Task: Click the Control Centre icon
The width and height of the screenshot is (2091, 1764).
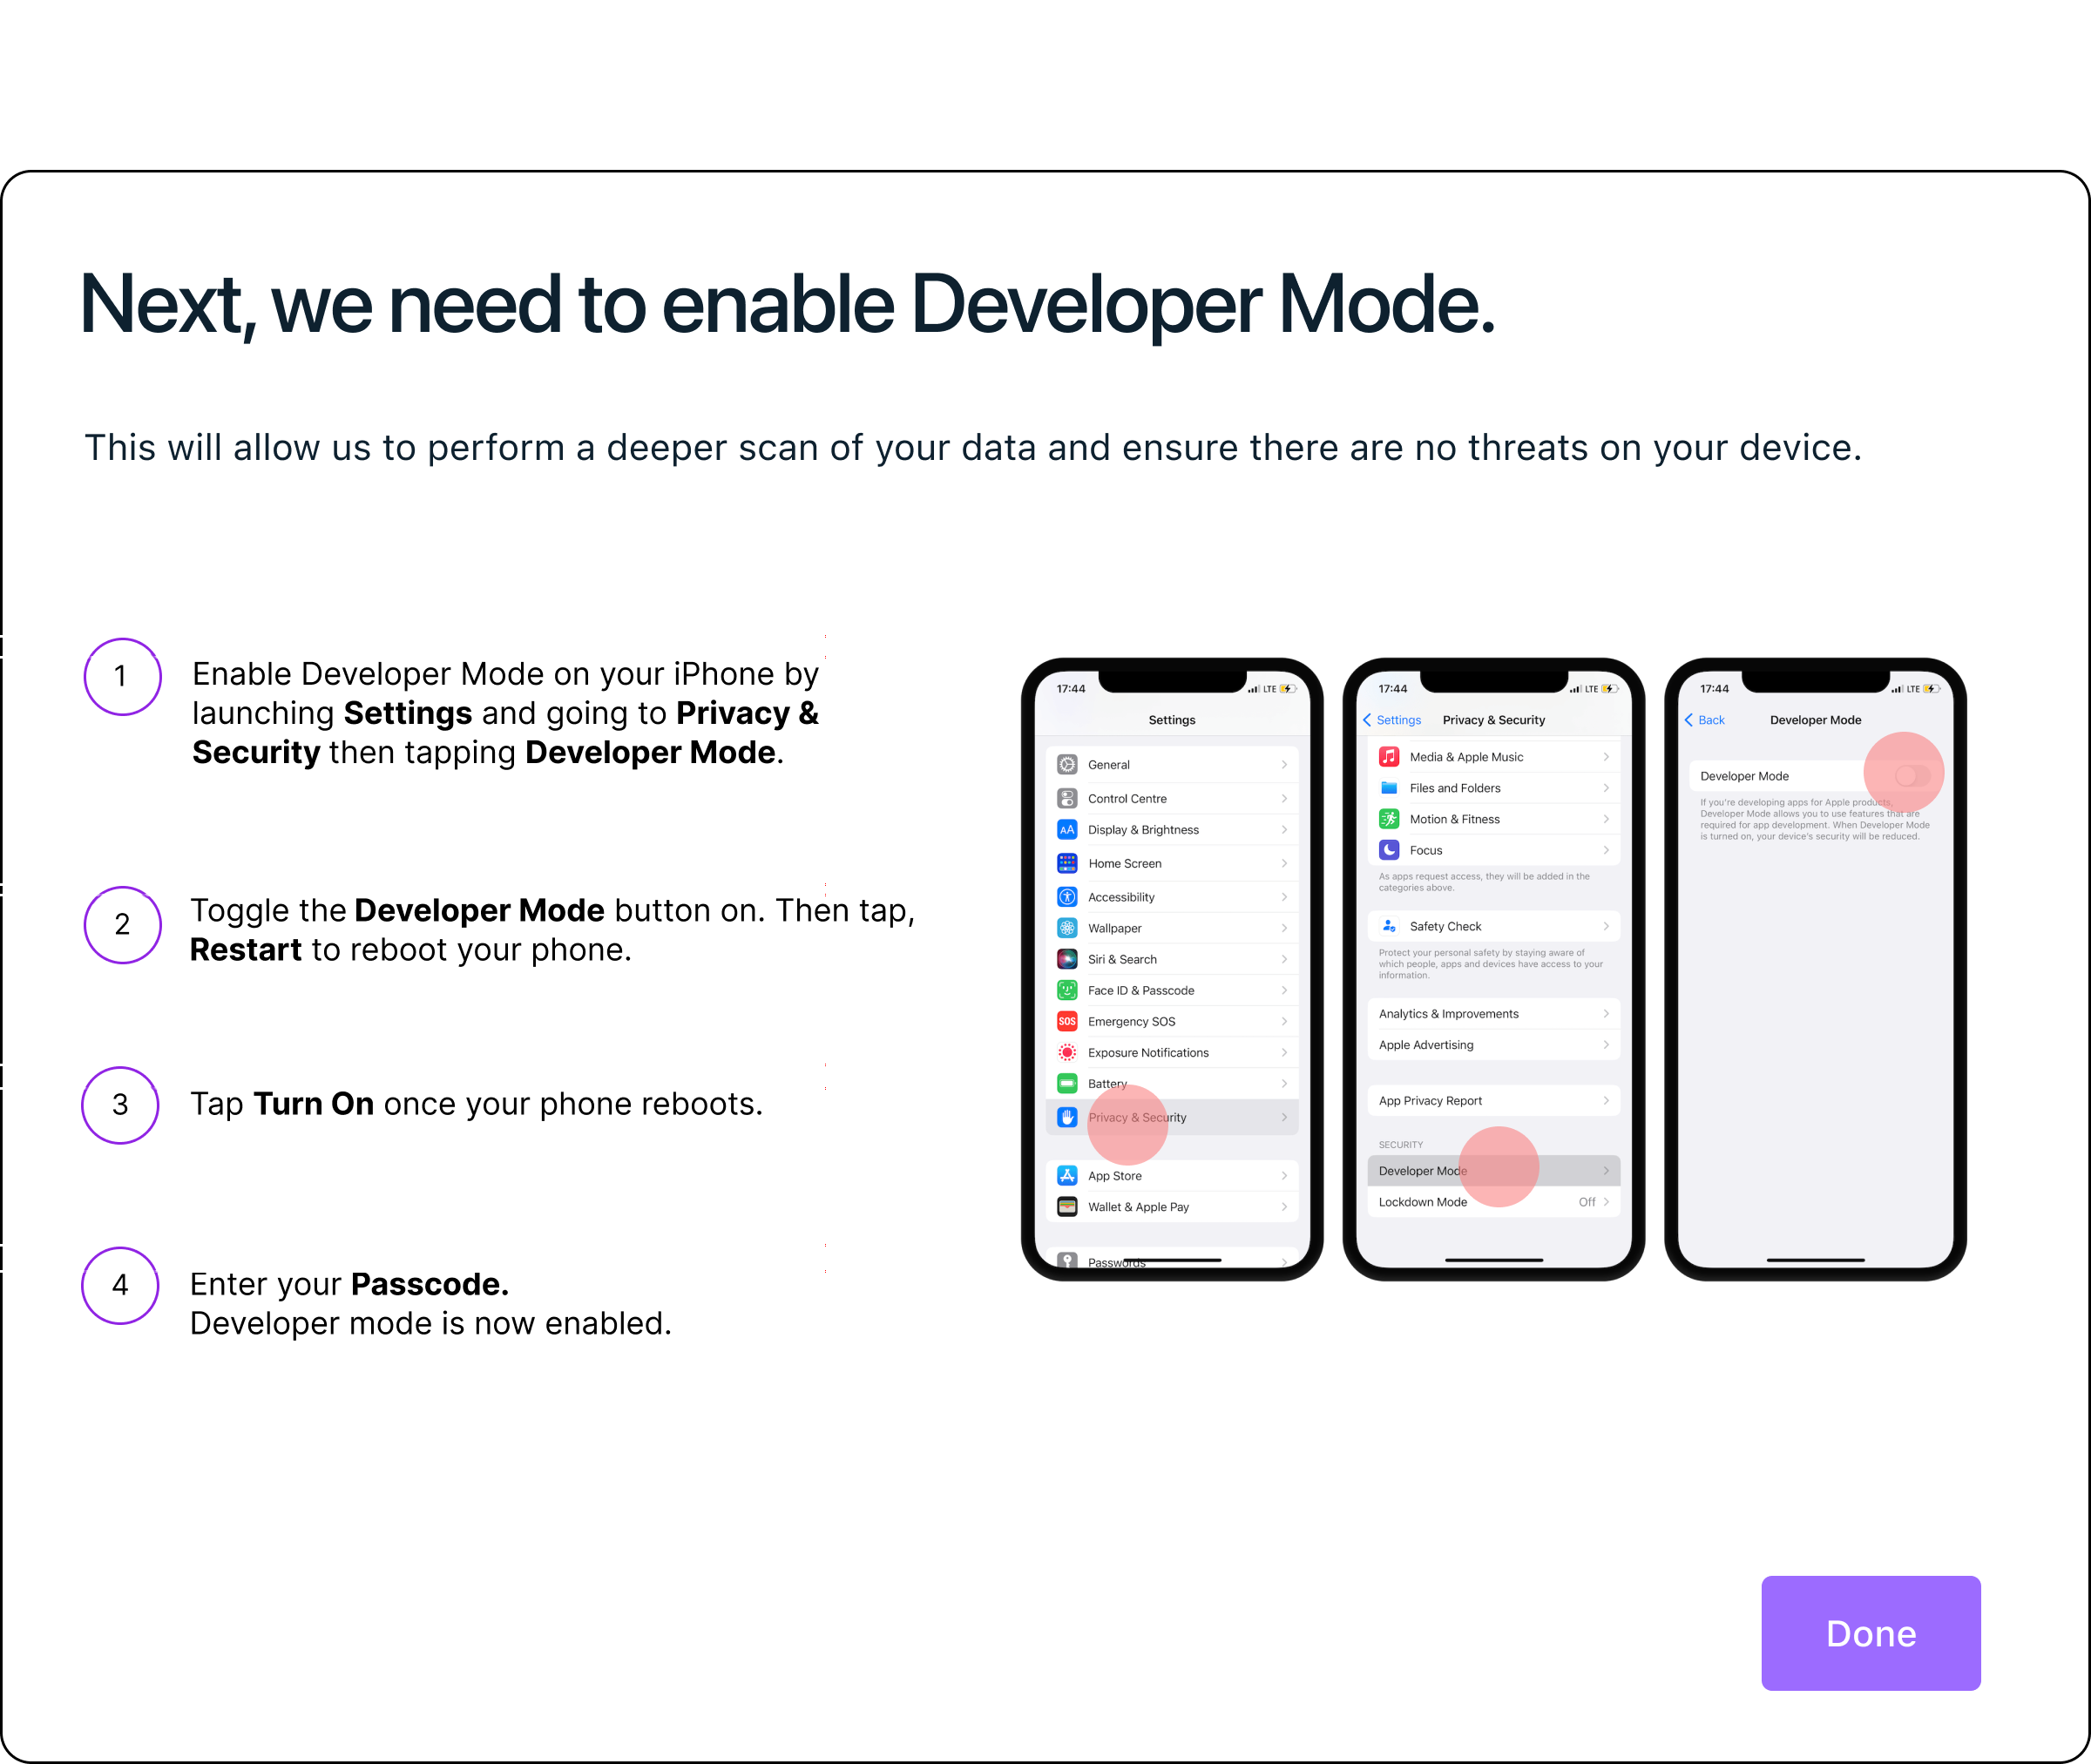Action: point(1067,799)
